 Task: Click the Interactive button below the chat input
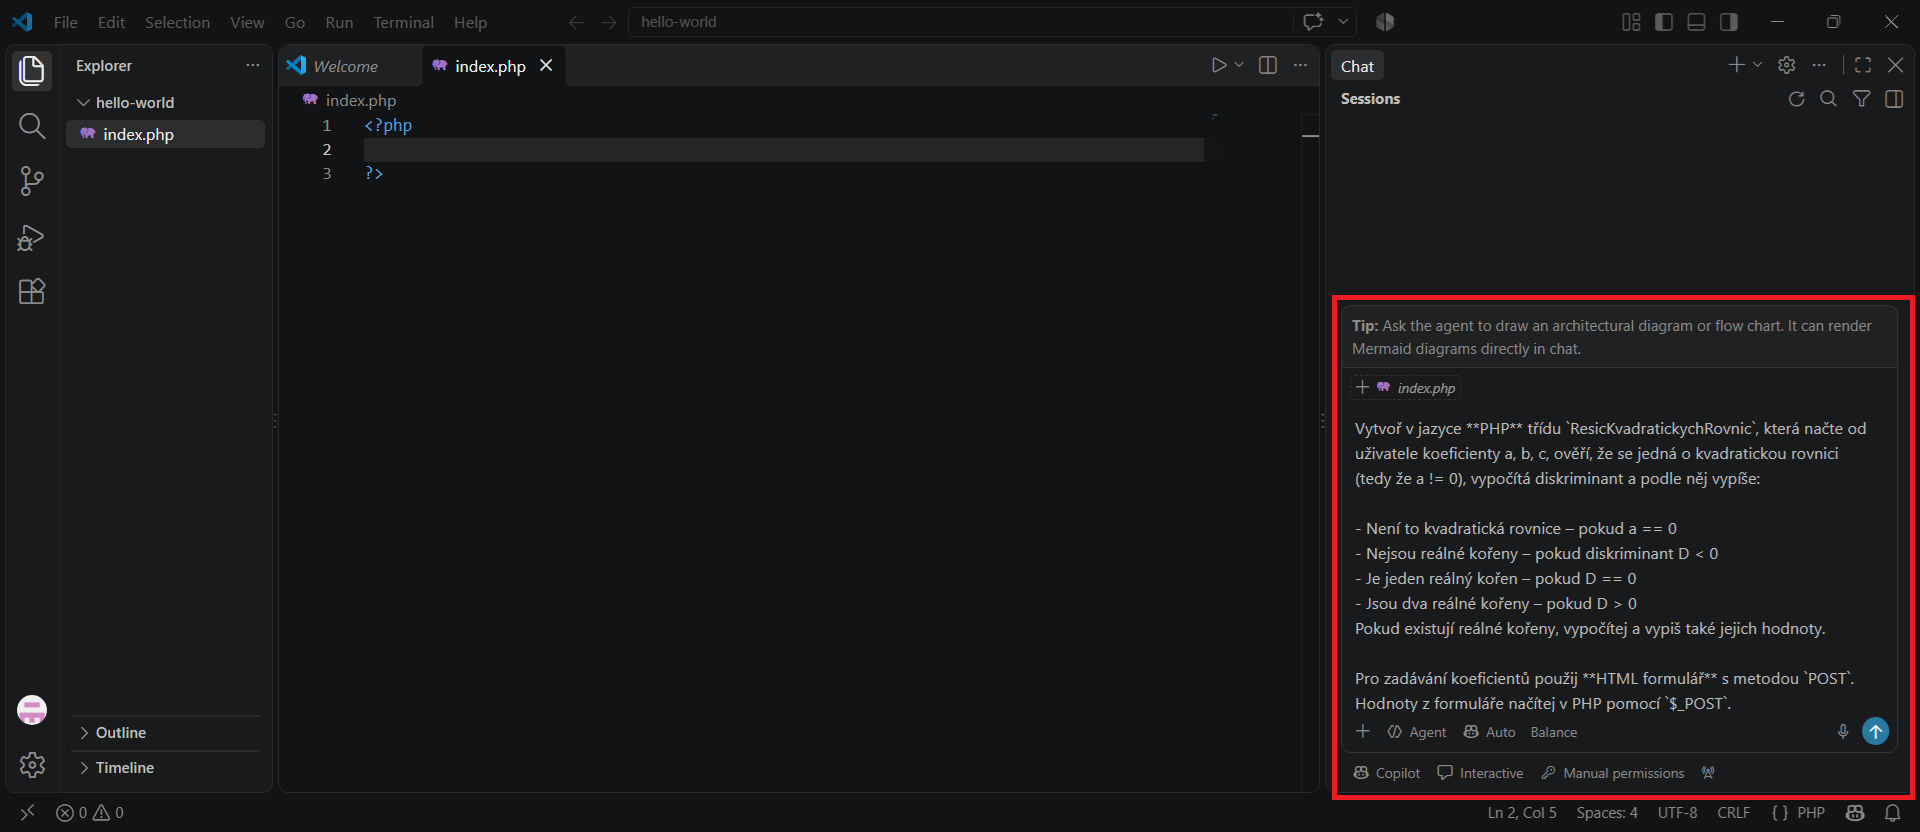pos(1481,773)
